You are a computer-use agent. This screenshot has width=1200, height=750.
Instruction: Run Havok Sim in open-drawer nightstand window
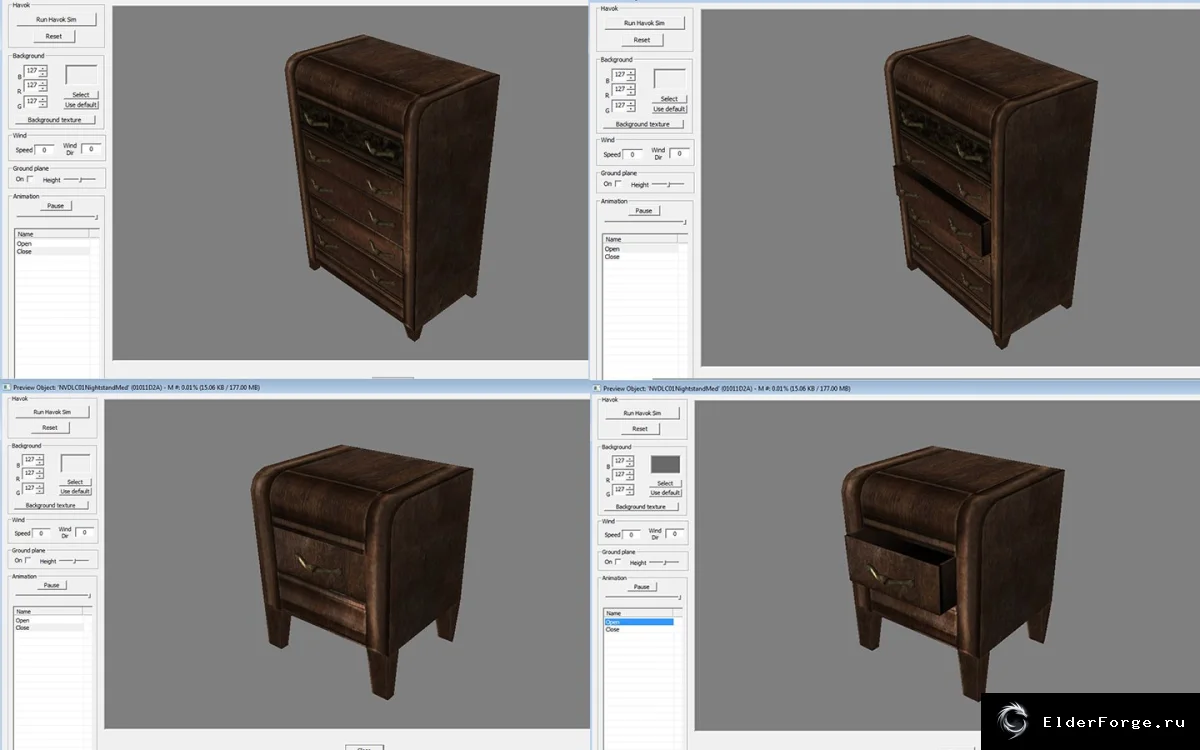(x=640, y=413)
